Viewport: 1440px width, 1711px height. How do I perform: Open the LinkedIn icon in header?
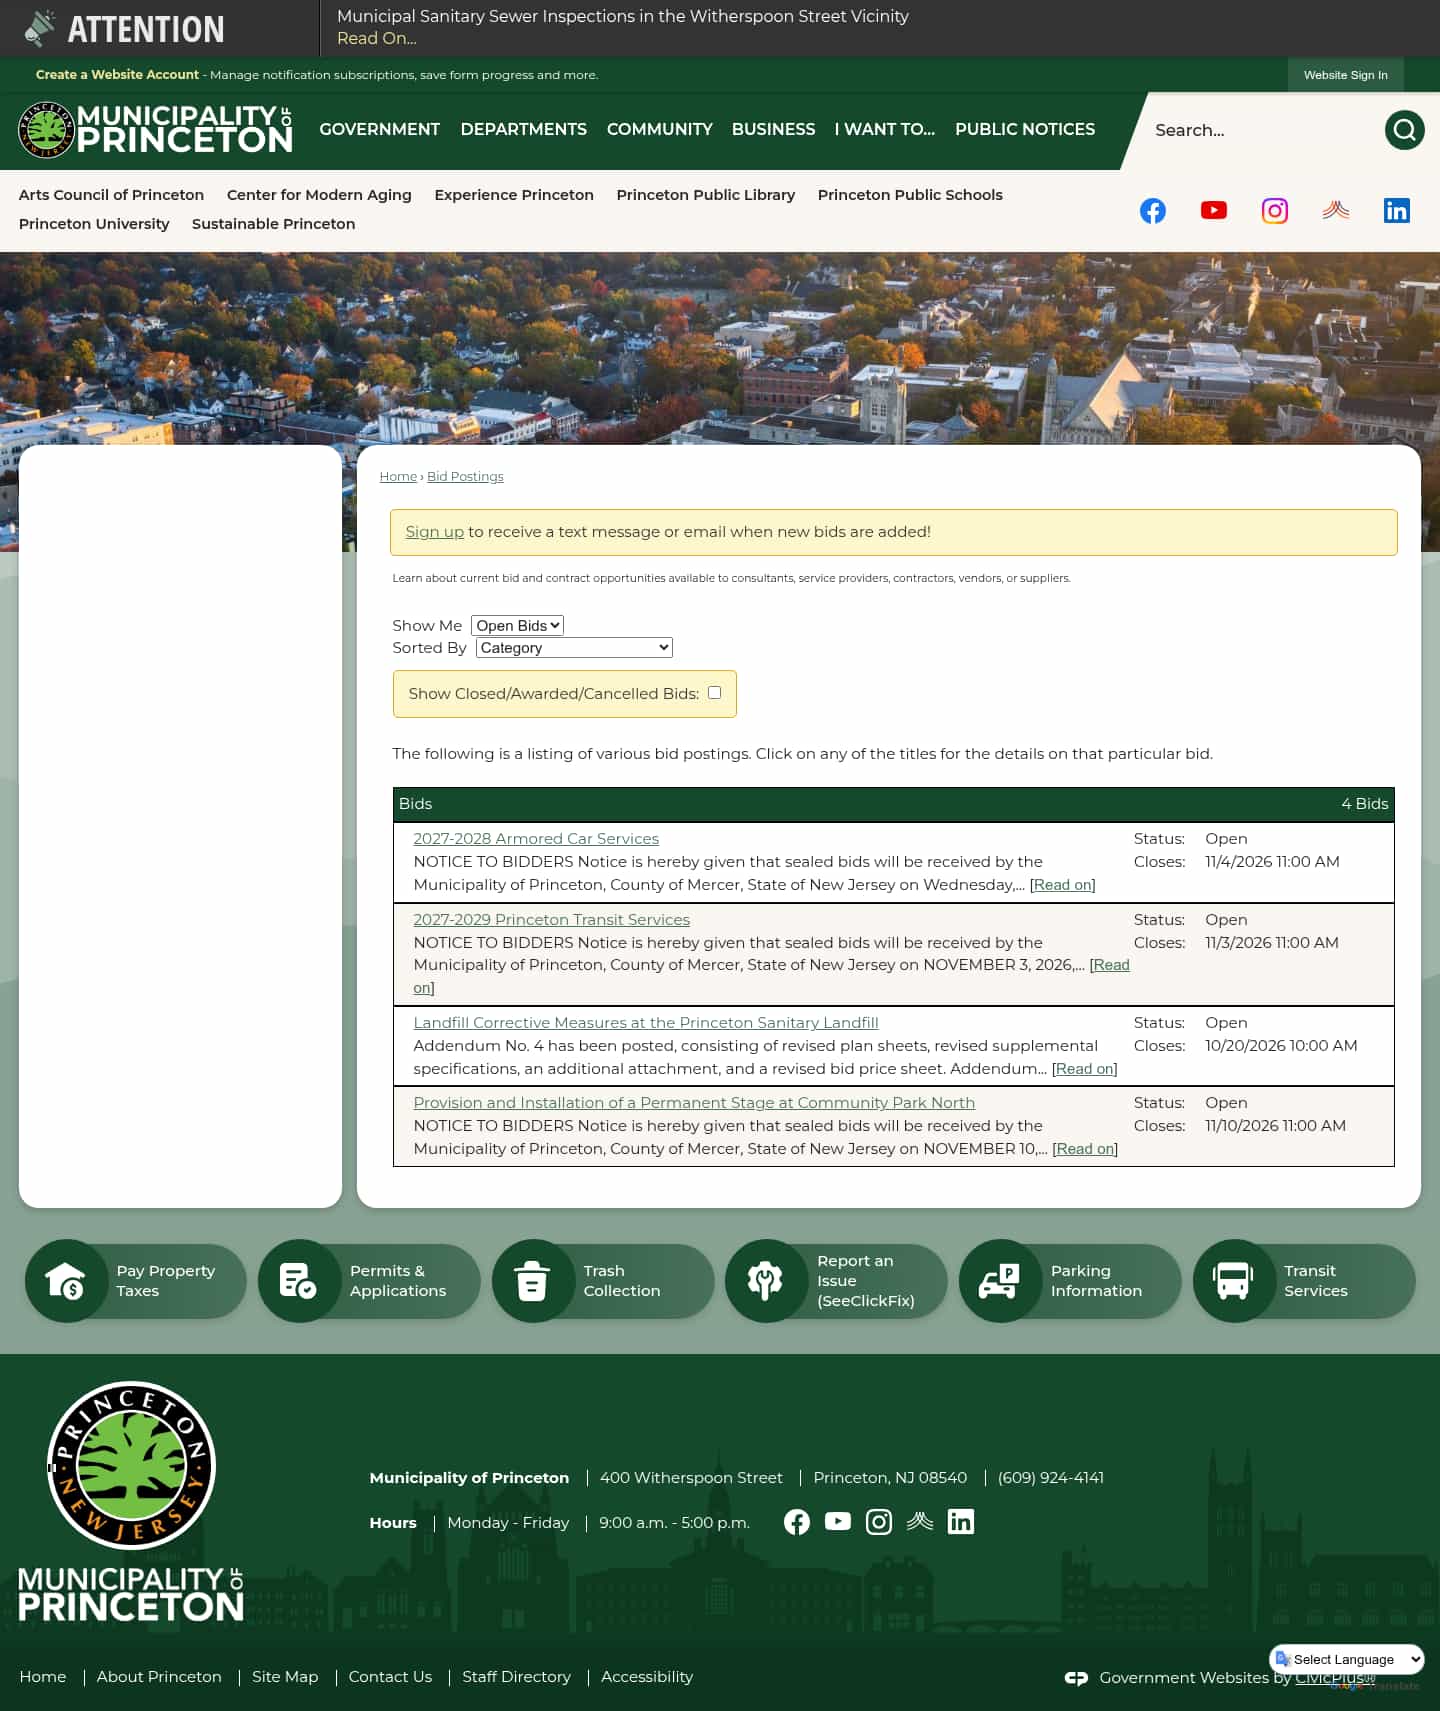[1397, 210]
